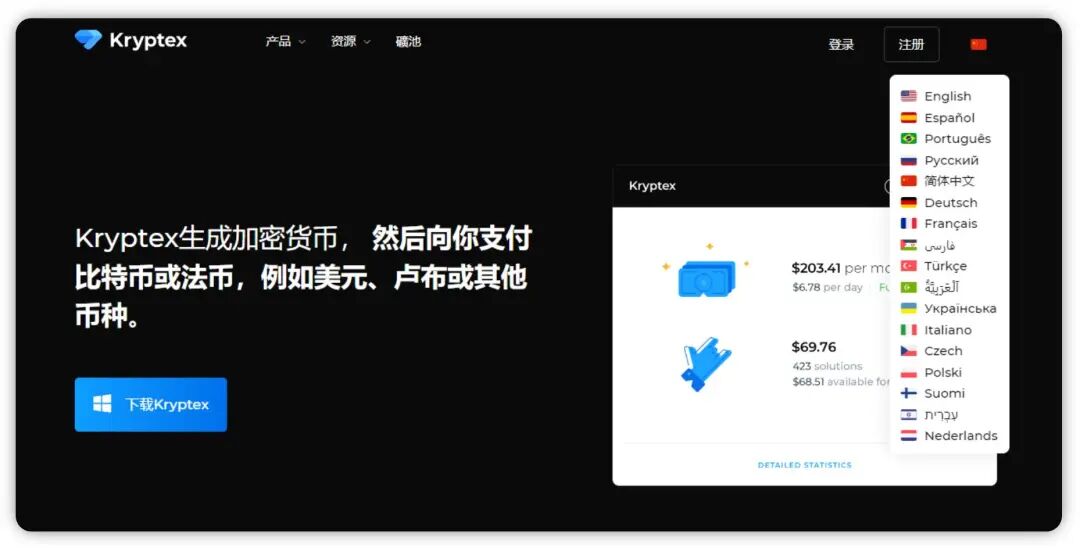Choose Português from language list
The image size is (1080, 548).
(x=957, y=138)
